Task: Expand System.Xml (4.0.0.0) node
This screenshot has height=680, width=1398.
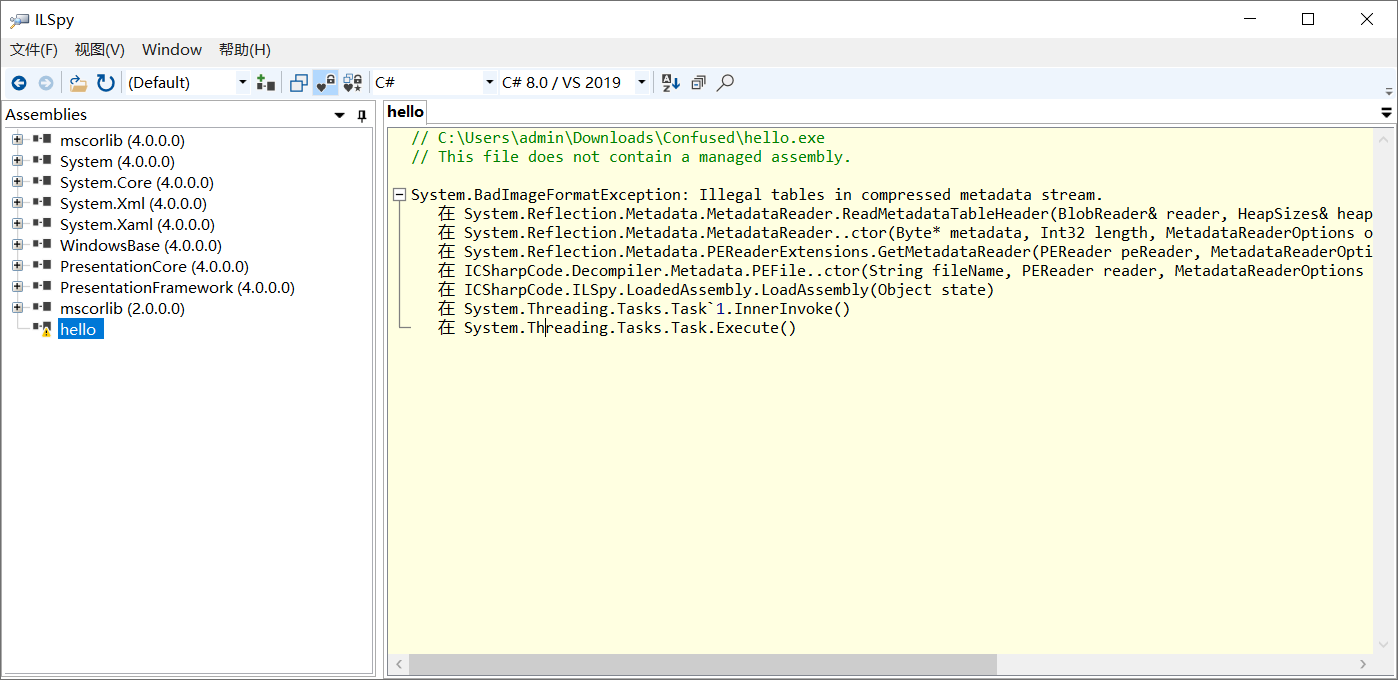Action: pos(17,203)
